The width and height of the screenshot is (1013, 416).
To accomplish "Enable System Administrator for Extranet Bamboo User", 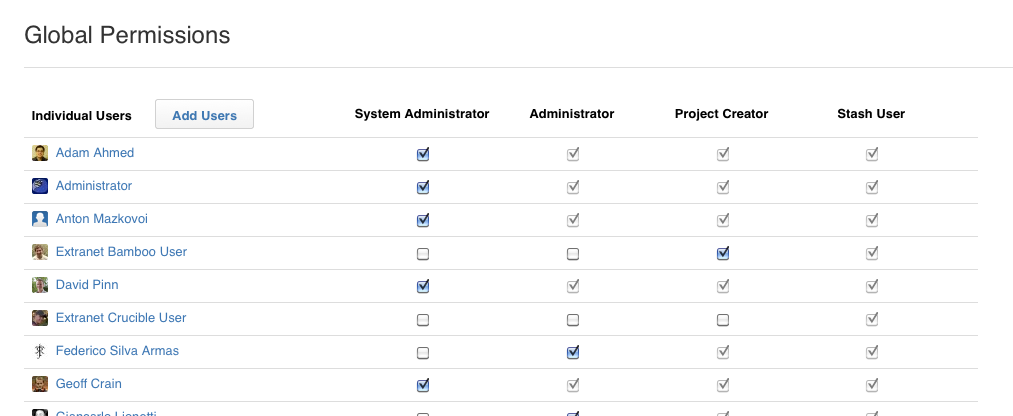I will [x=423, y=254].
